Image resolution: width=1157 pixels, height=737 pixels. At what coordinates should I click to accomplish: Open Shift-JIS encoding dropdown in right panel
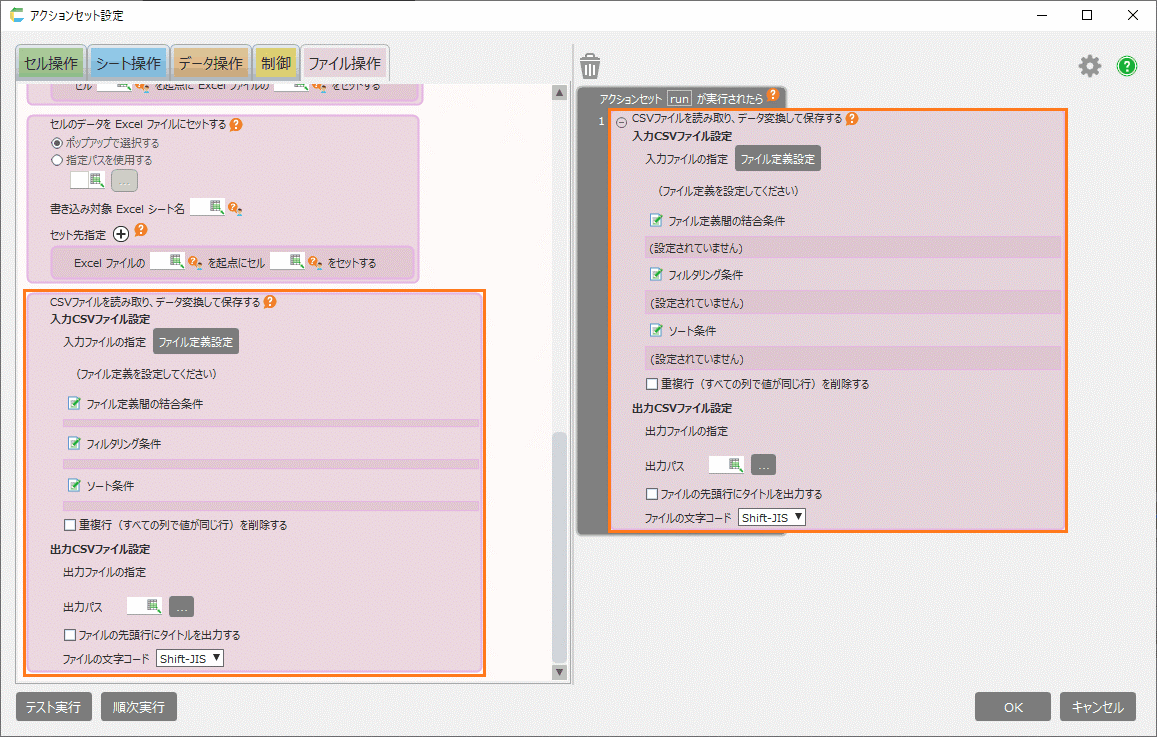(772, 517)
